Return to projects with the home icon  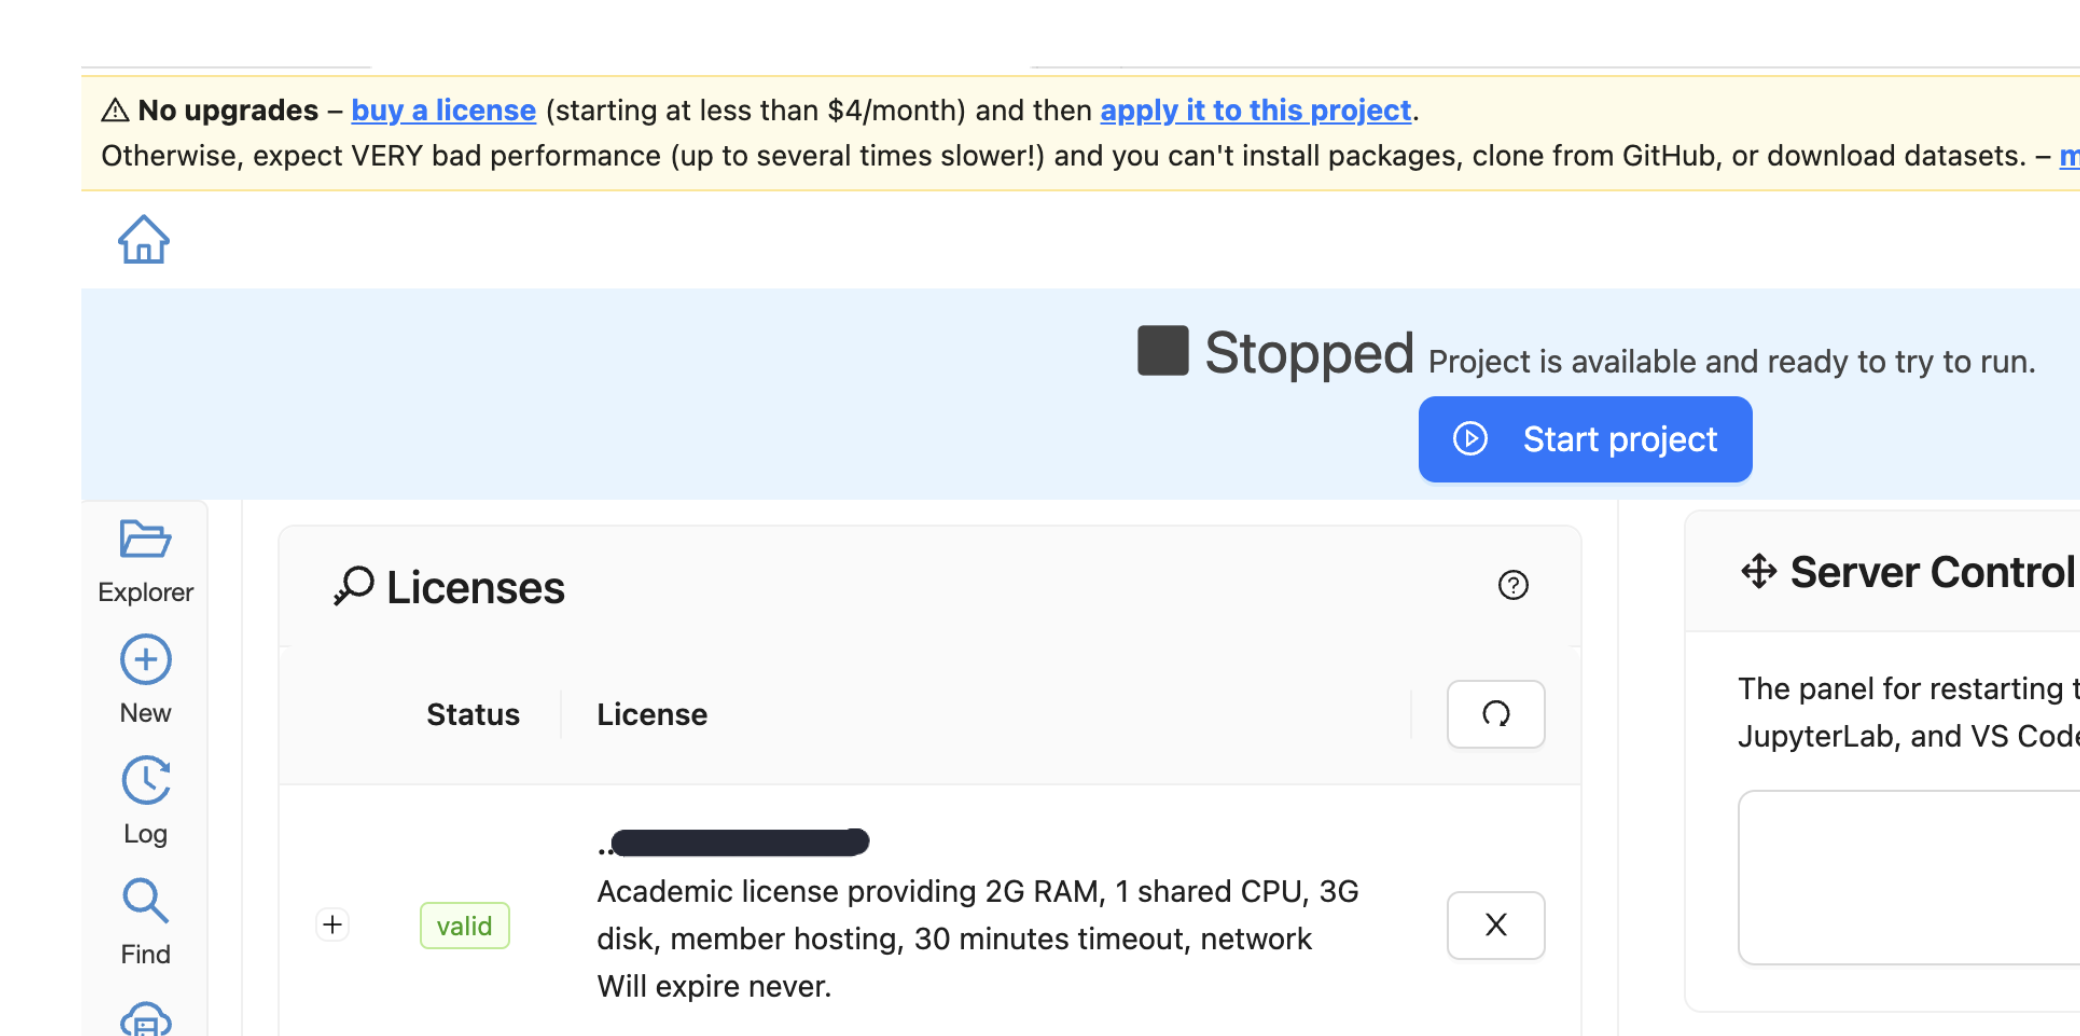143,239
